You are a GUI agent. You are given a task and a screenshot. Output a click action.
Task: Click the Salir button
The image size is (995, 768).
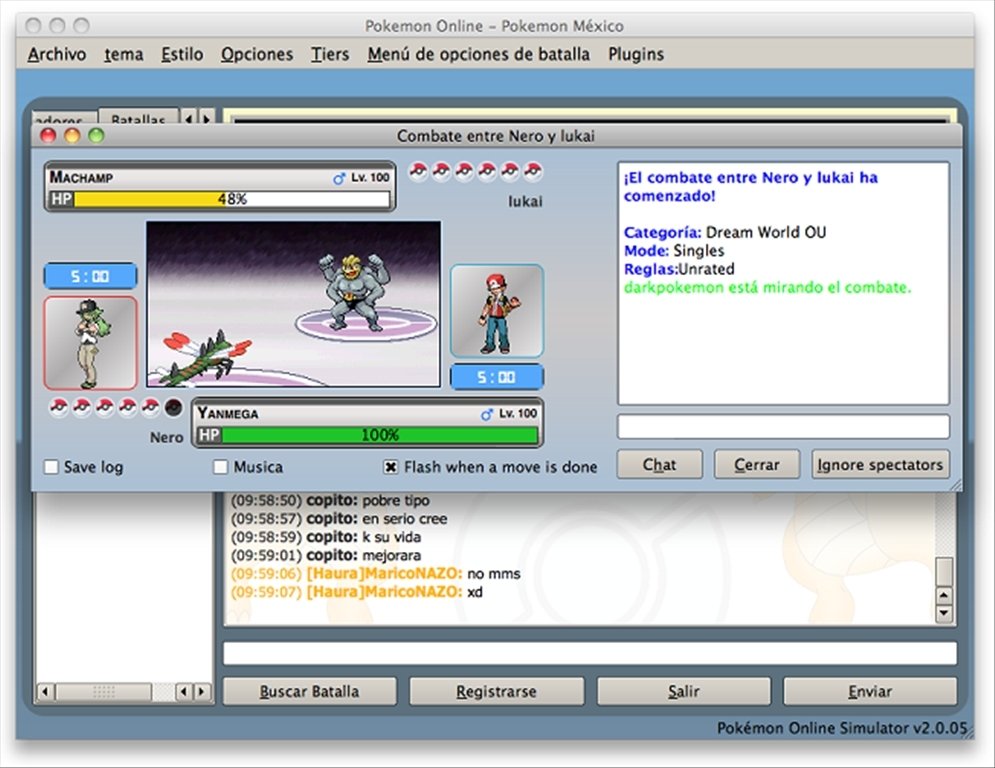coord(683,691)
